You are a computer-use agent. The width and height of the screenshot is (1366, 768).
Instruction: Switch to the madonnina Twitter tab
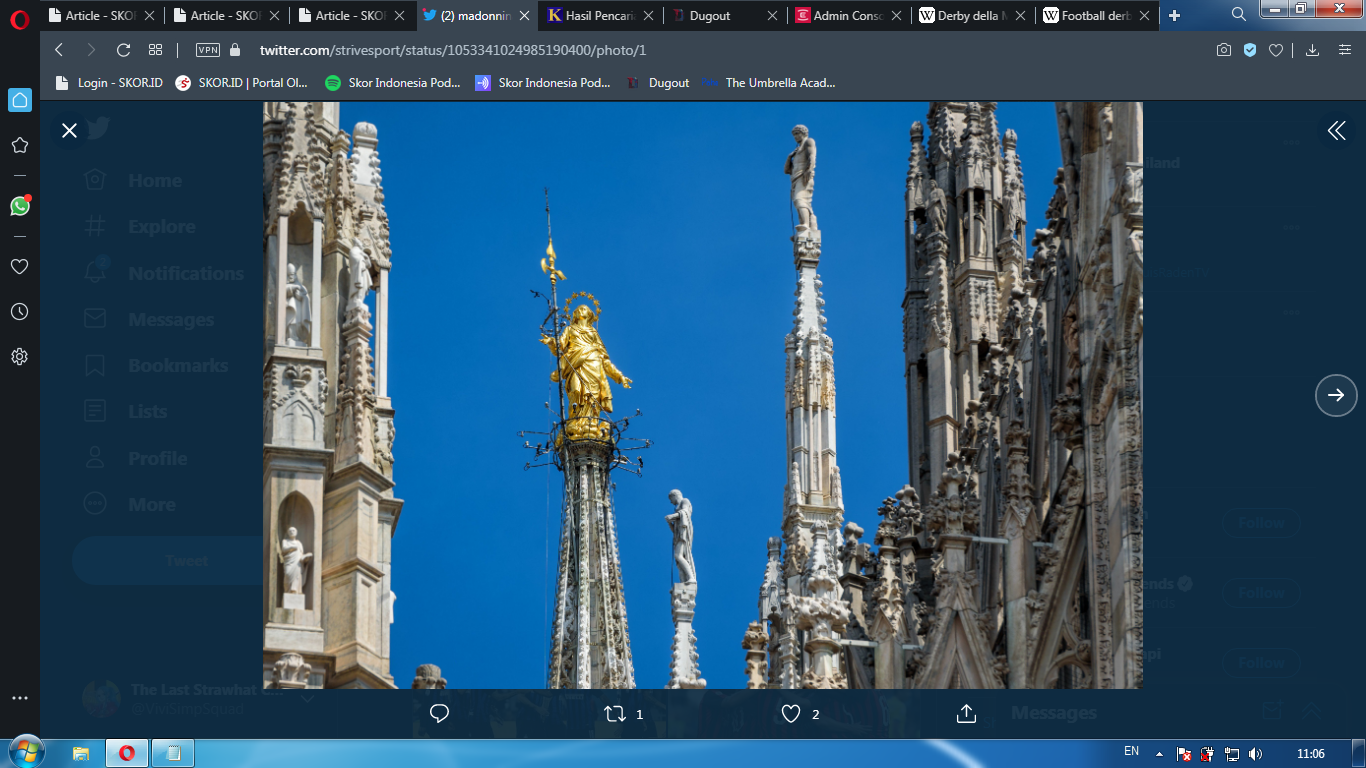point(477,16)
